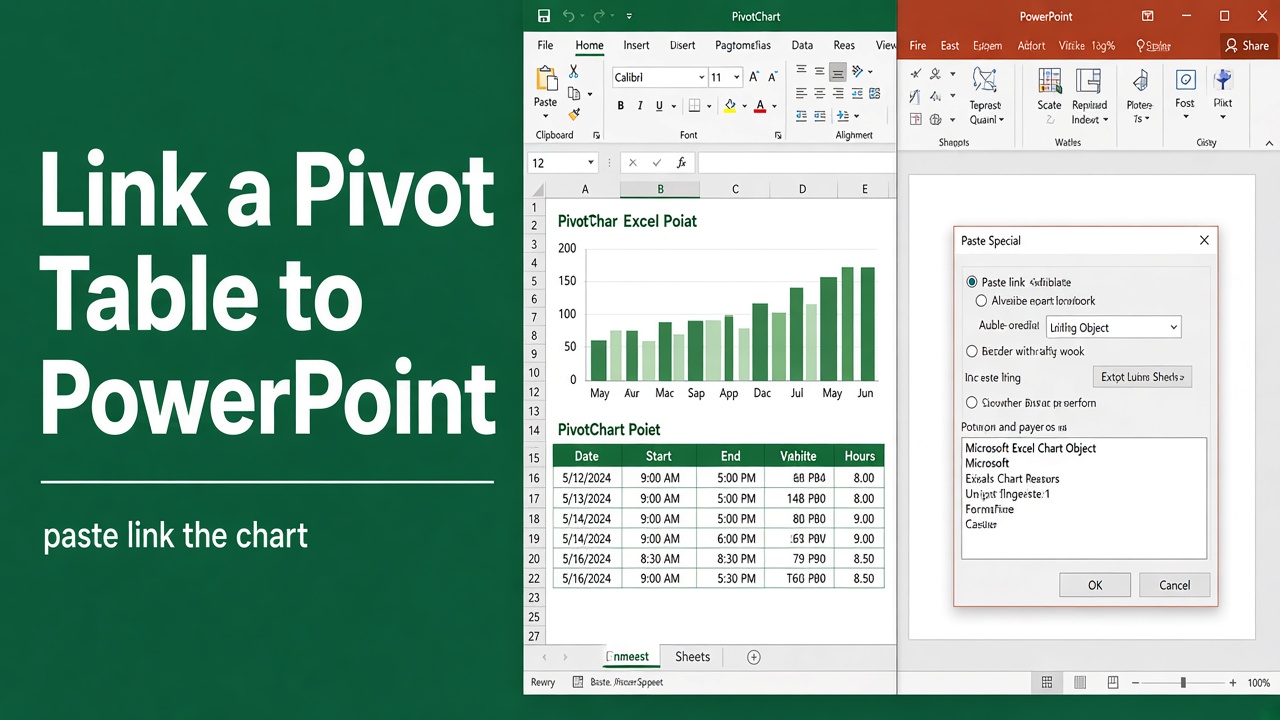
Task: Open the font size 11 dropdown
Action: (737, 77)
